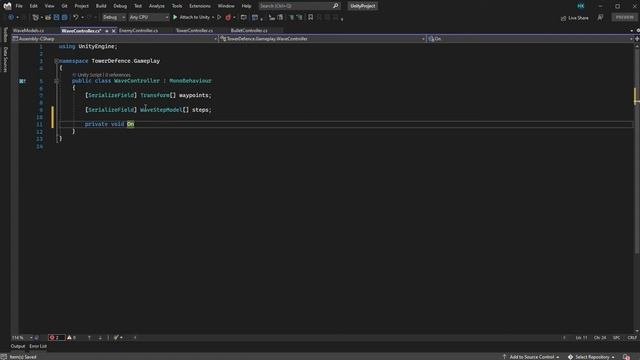The height and width of the screenshot is (360, 640).
Task: Click the open file folder icon
Action: pyautogui.click(x=48, y=18)
